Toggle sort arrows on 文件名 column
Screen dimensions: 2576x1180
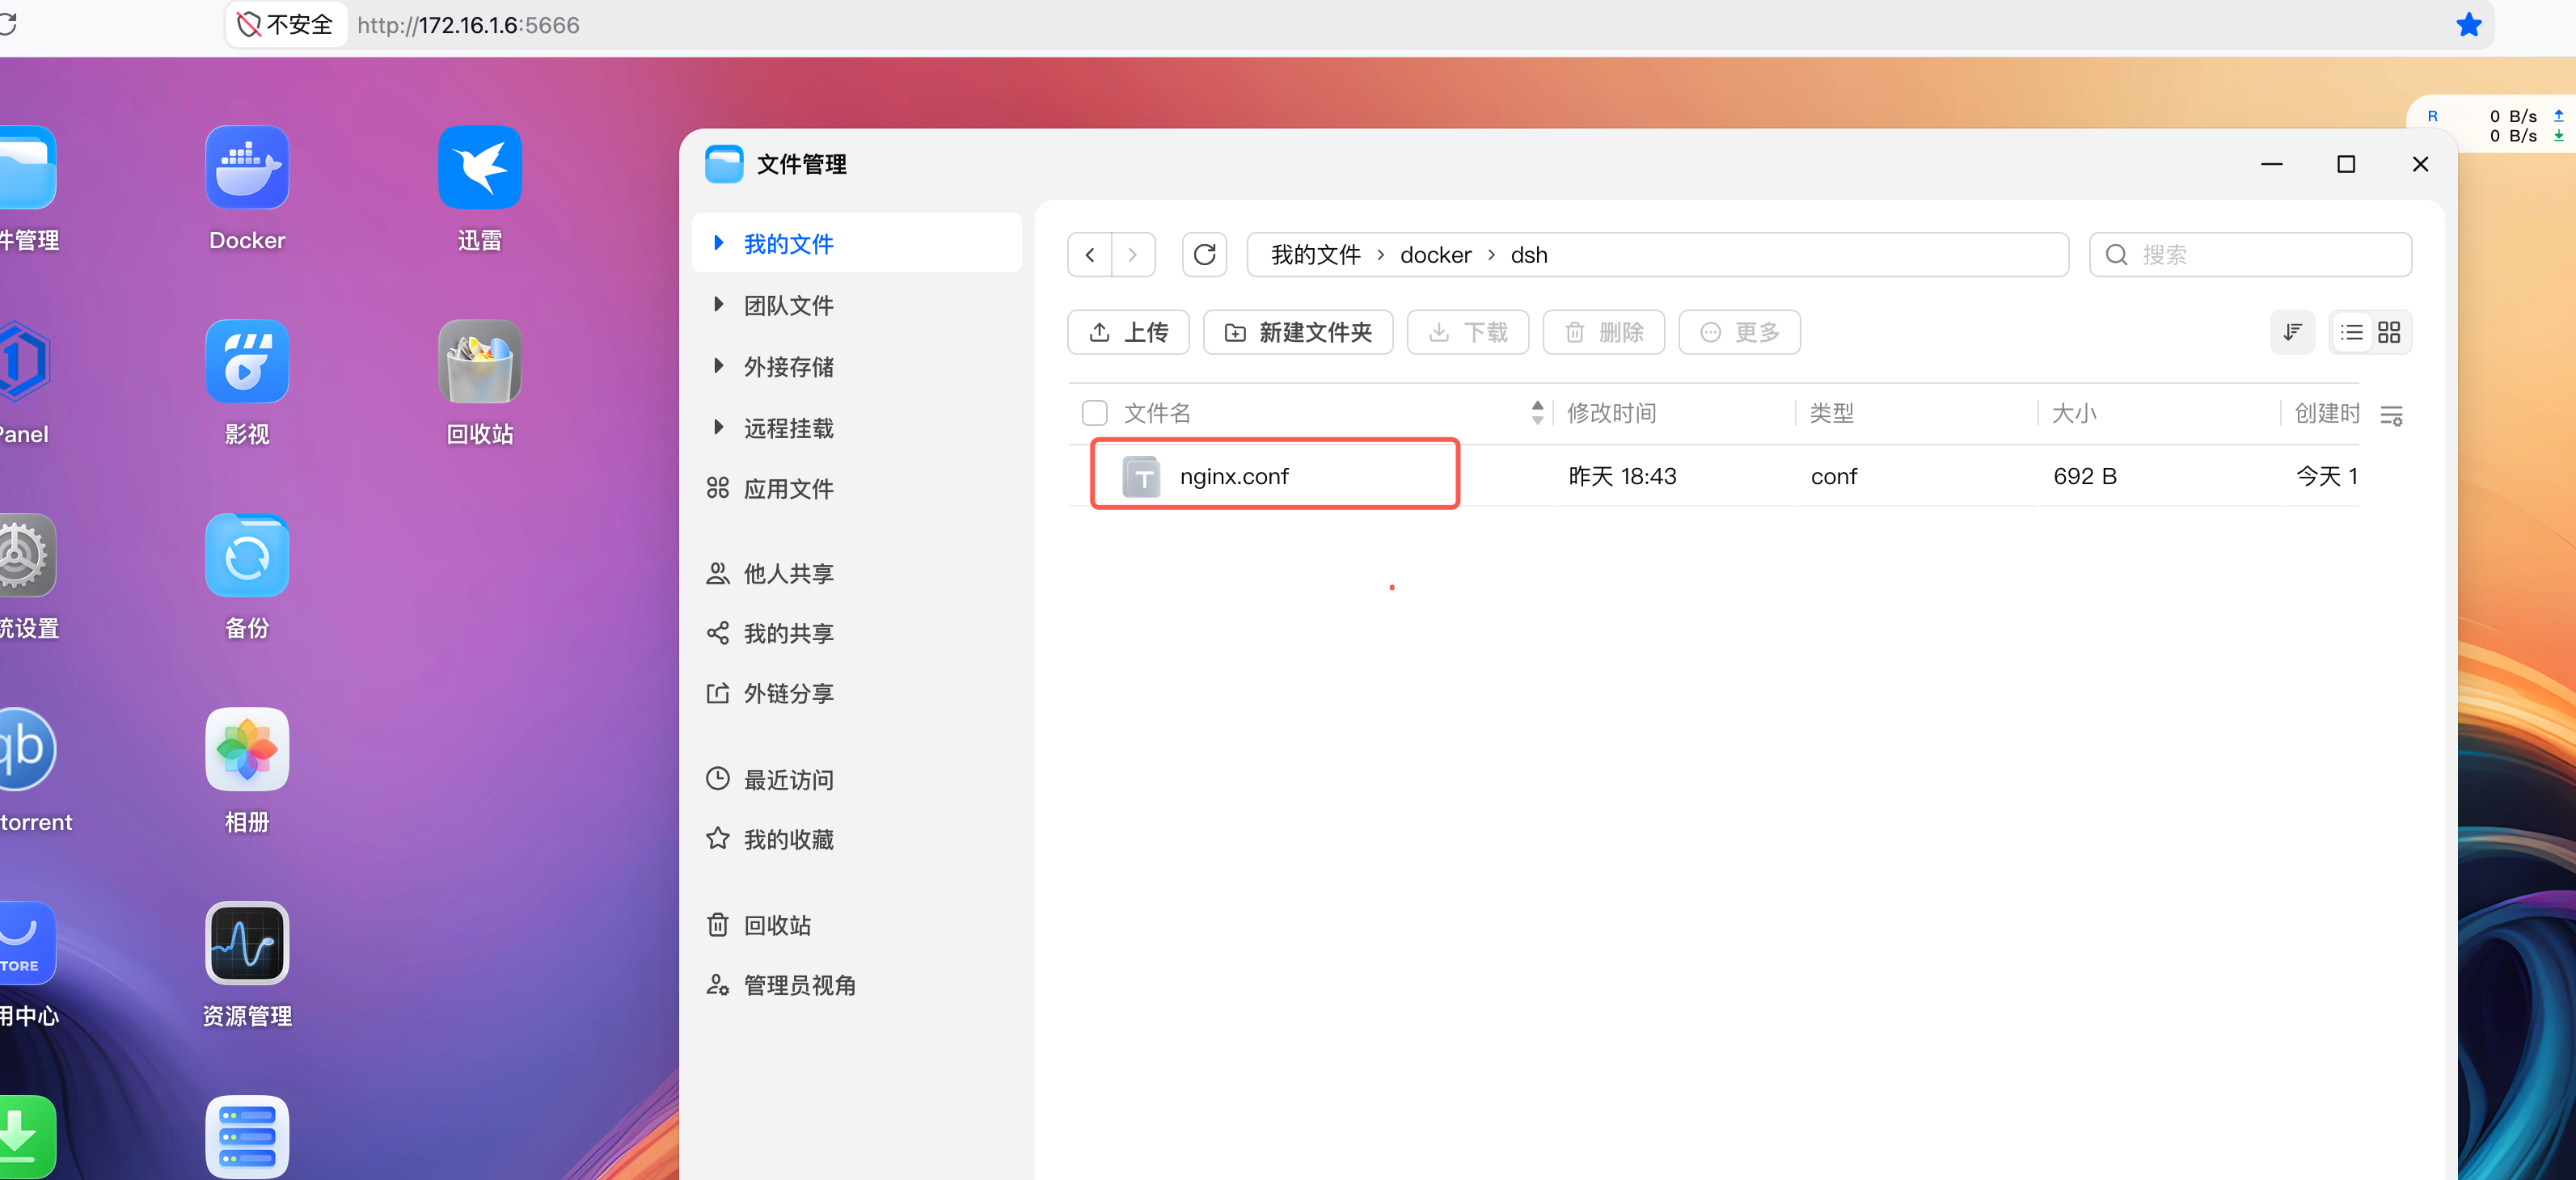click(1537, 413)
